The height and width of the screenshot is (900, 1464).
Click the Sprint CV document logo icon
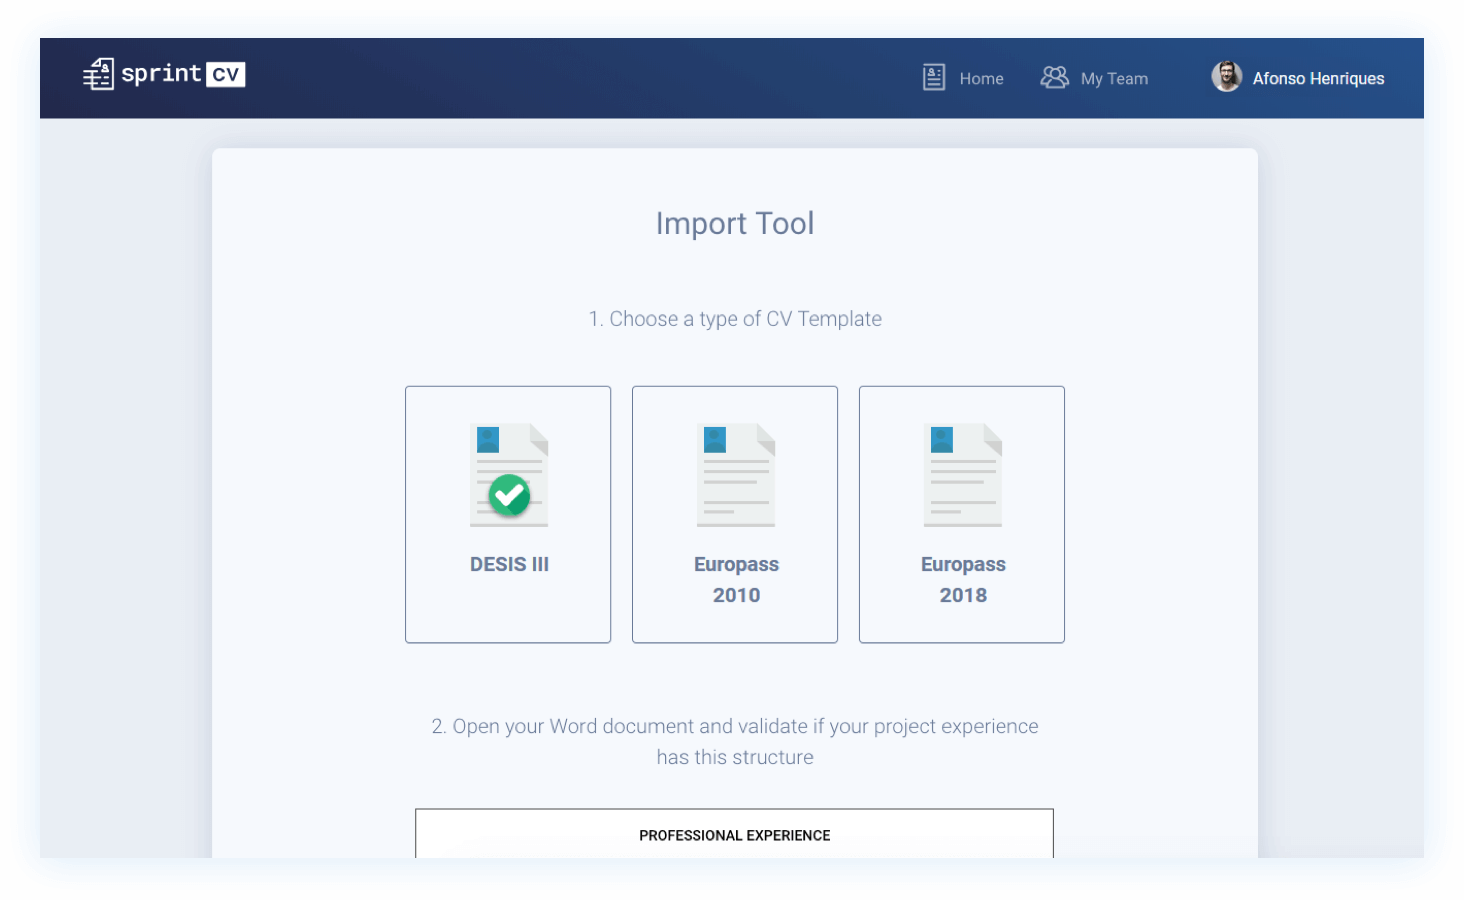99,73
